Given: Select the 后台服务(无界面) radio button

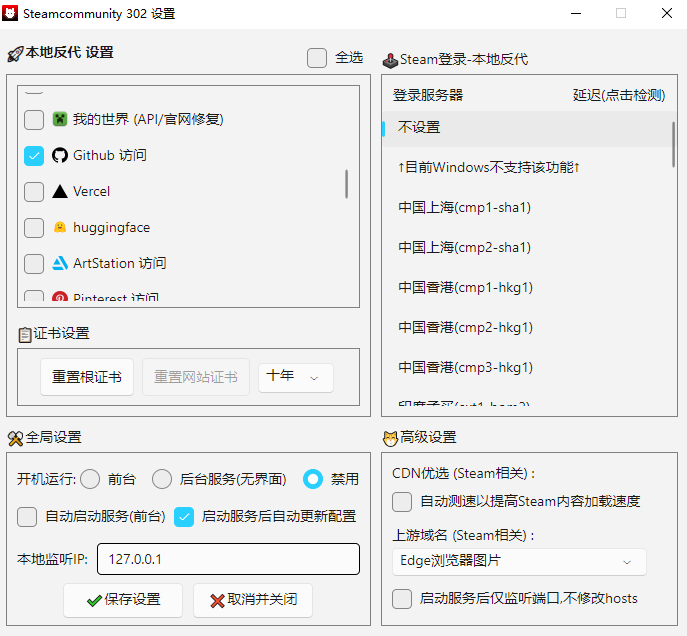Looking at the screenshot, I should pyautogui.click(x=162, y=479).
